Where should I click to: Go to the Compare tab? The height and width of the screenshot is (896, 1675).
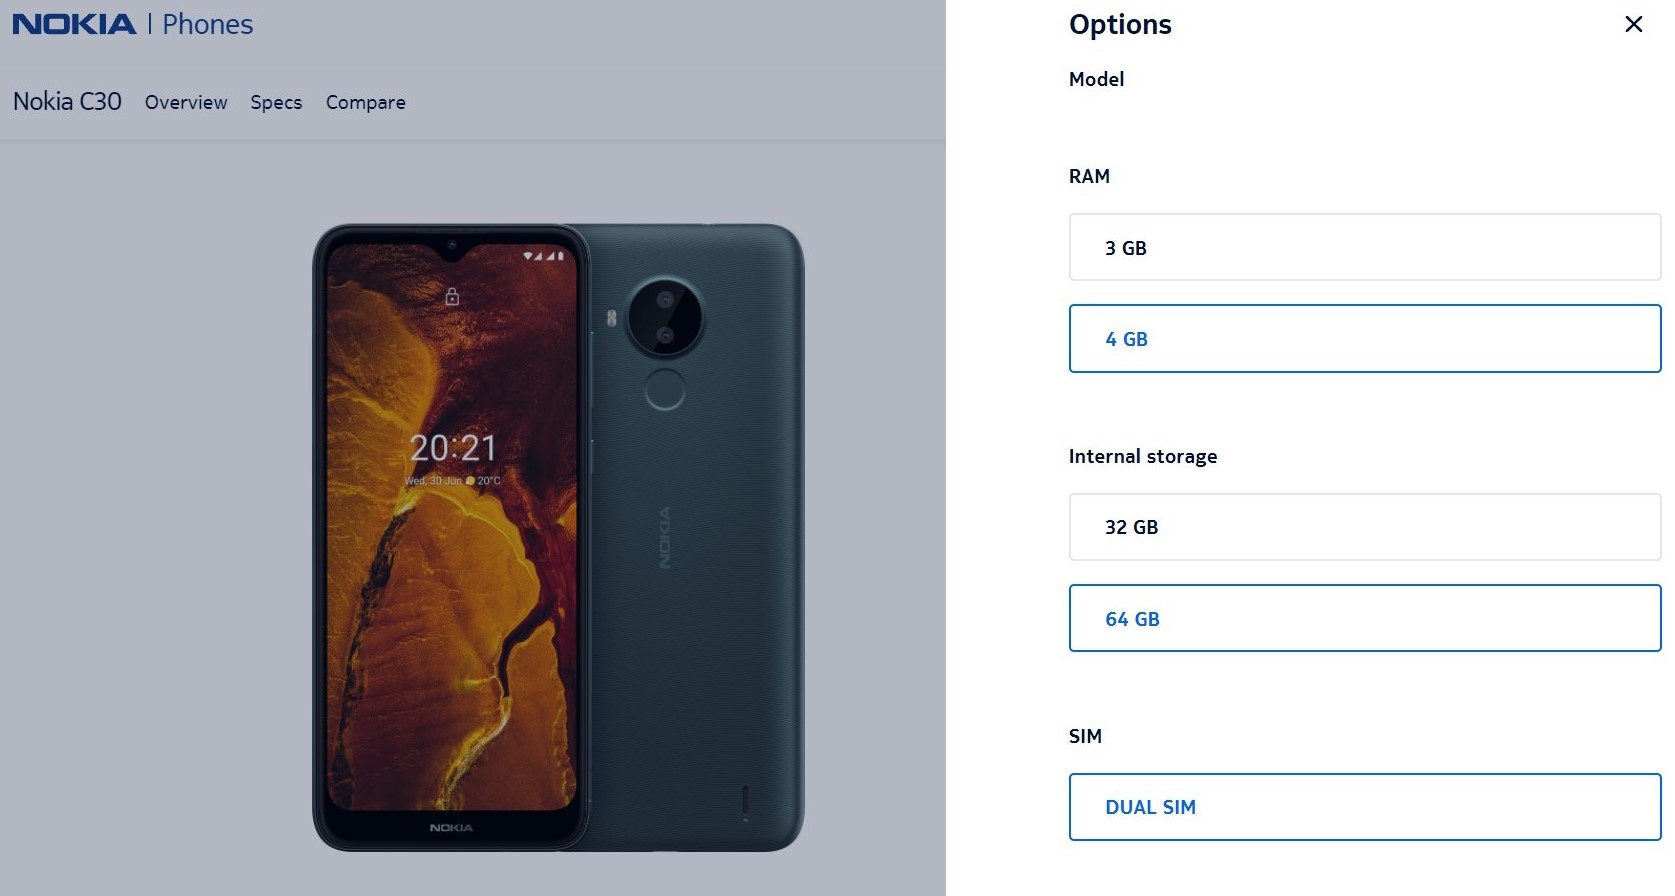[x=366, y=102]
